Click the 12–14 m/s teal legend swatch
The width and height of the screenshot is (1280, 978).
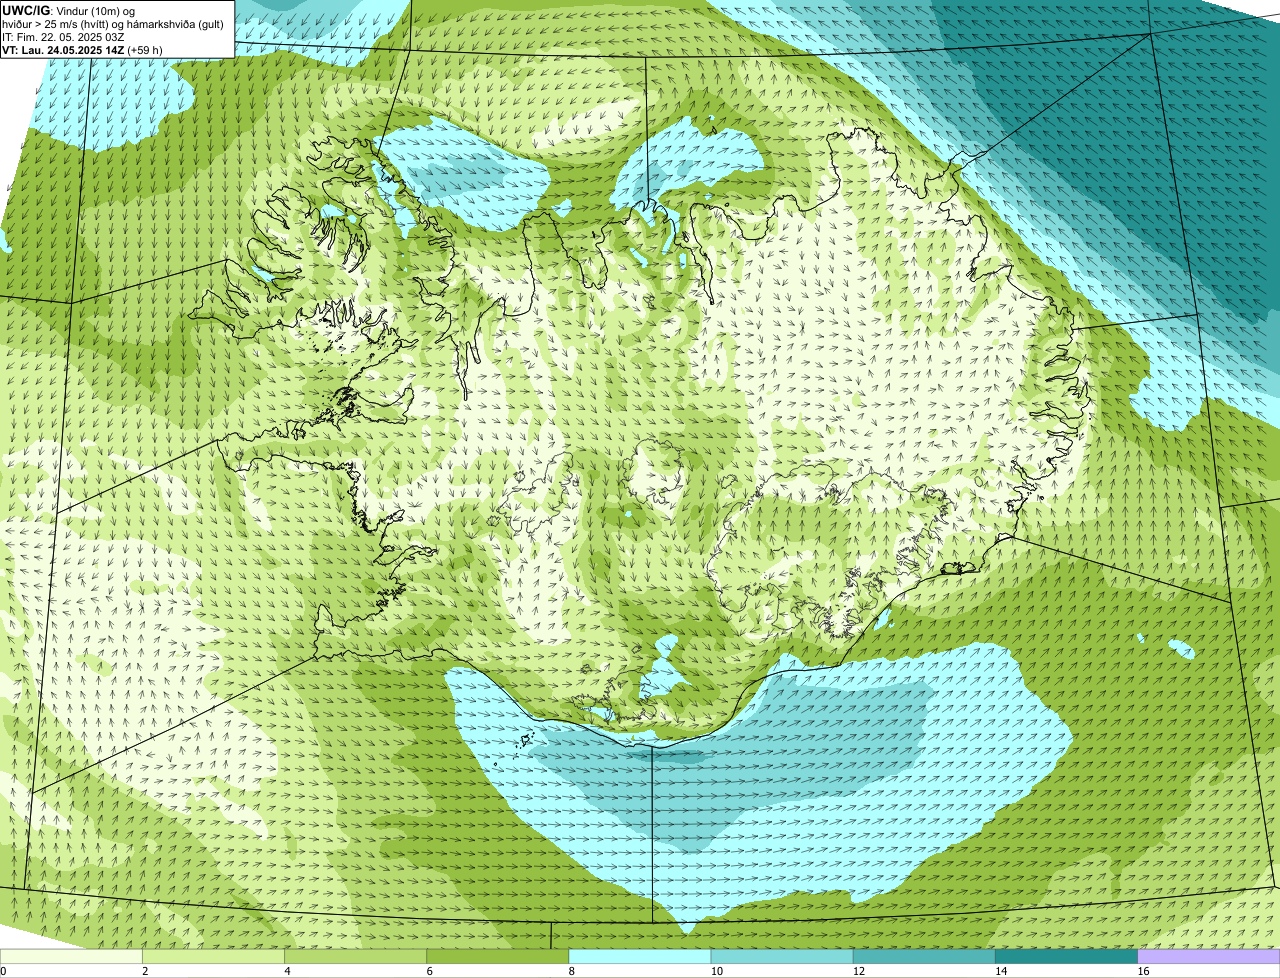pos(924,957)
